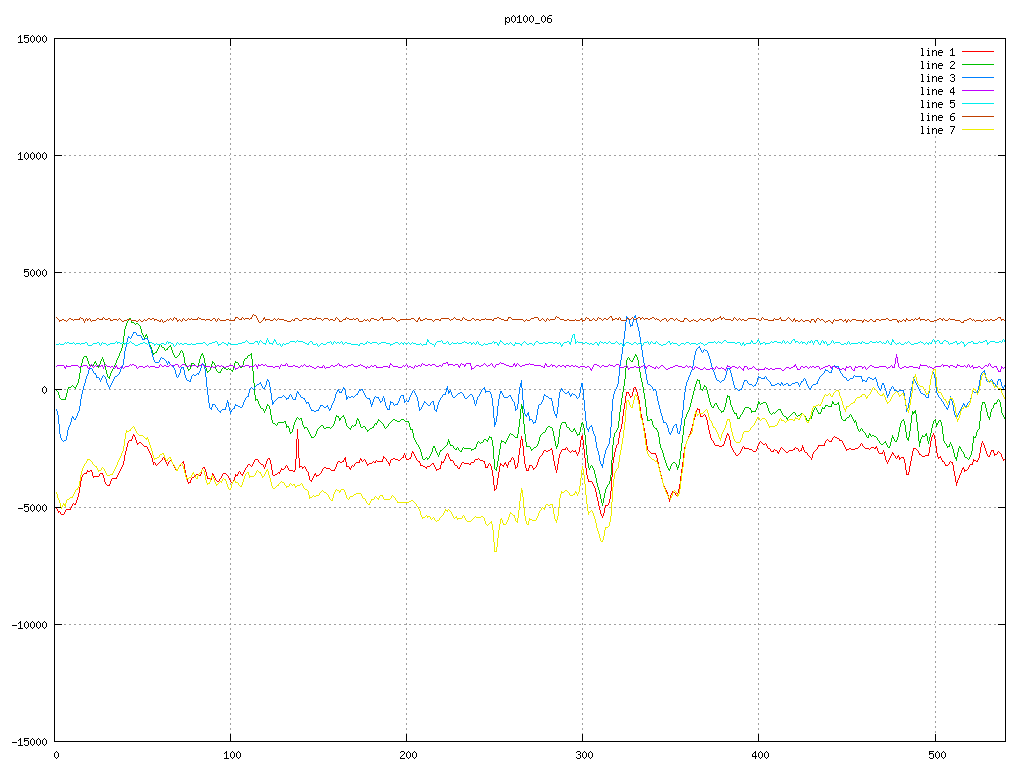The width and height of the screenshot is (1024, 768).
Task: Click the plot title p0100_06
Action: [x=528, y=19]
